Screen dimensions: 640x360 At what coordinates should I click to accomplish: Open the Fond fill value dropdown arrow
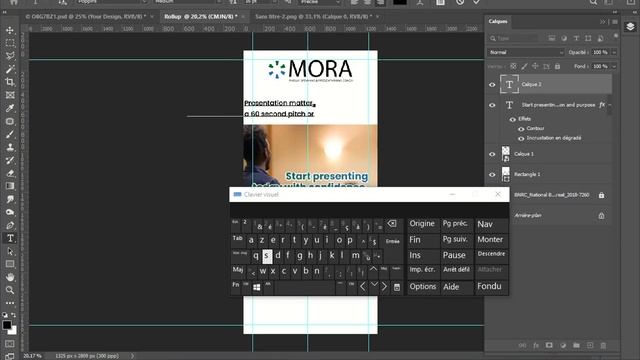coord(614,66)
